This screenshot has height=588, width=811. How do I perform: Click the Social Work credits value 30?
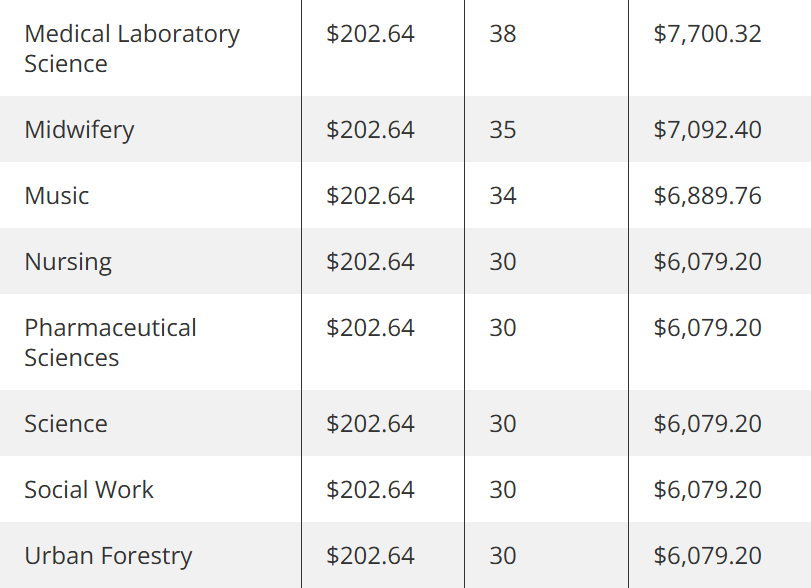[503, 490]
